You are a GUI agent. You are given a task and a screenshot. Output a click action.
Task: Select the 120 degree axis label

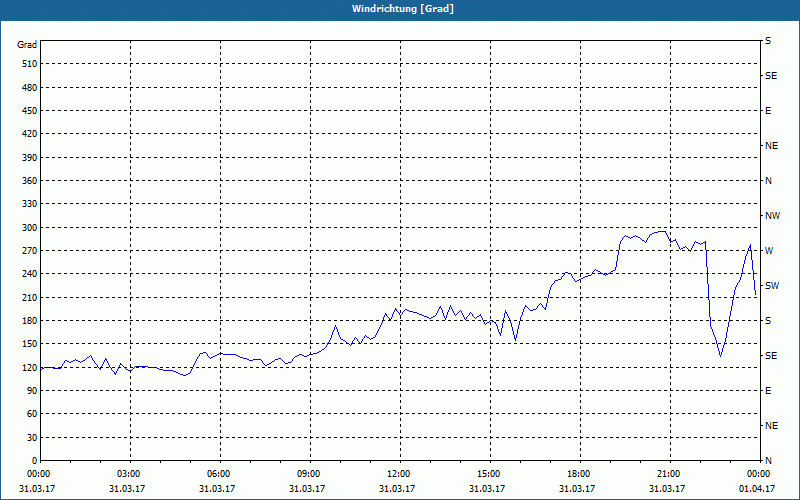pyautogui.click(x=30, y=367)
